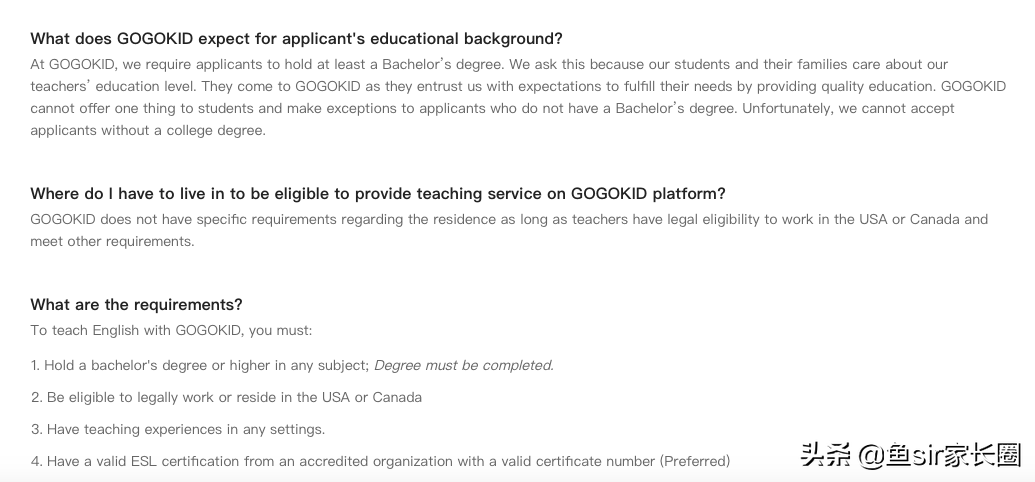Click the 'applicants without a college degree.' line

coord(148,131)
